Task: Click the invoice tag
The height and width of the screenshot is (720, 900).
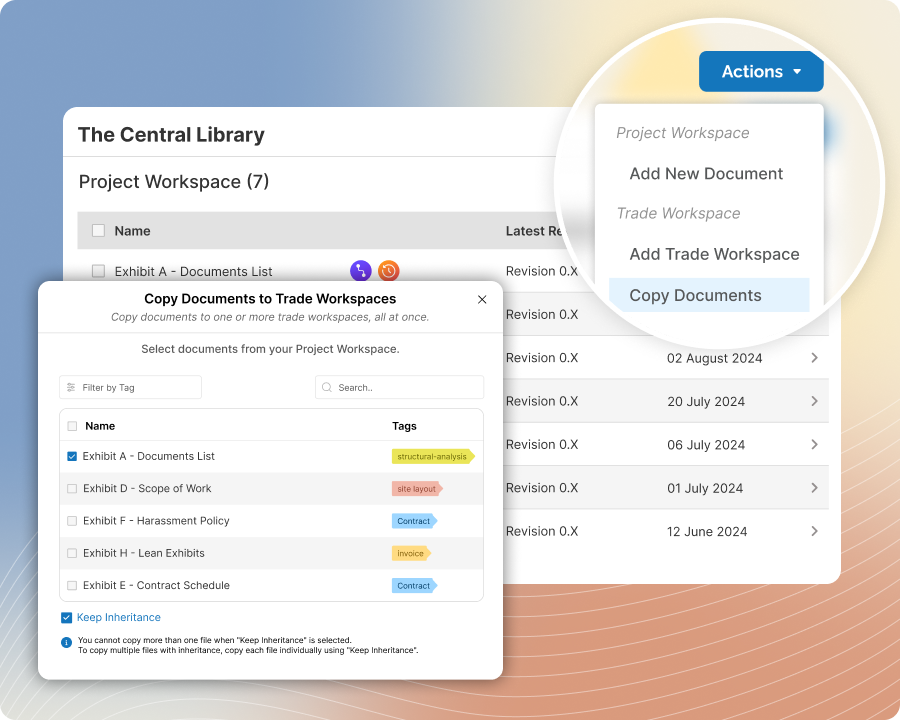Action: point(411,553)
